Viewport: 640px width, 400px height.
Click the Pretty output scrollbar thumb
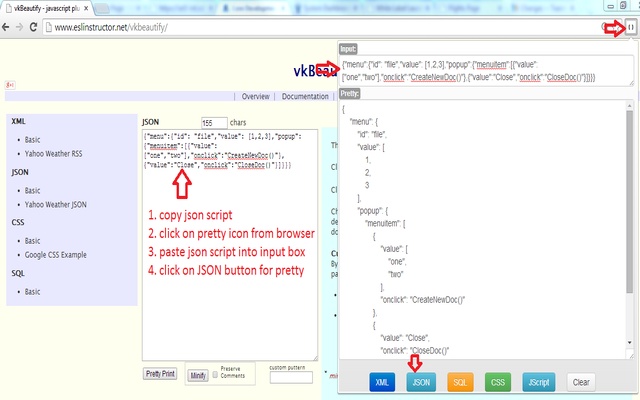[x=629, y=201]
